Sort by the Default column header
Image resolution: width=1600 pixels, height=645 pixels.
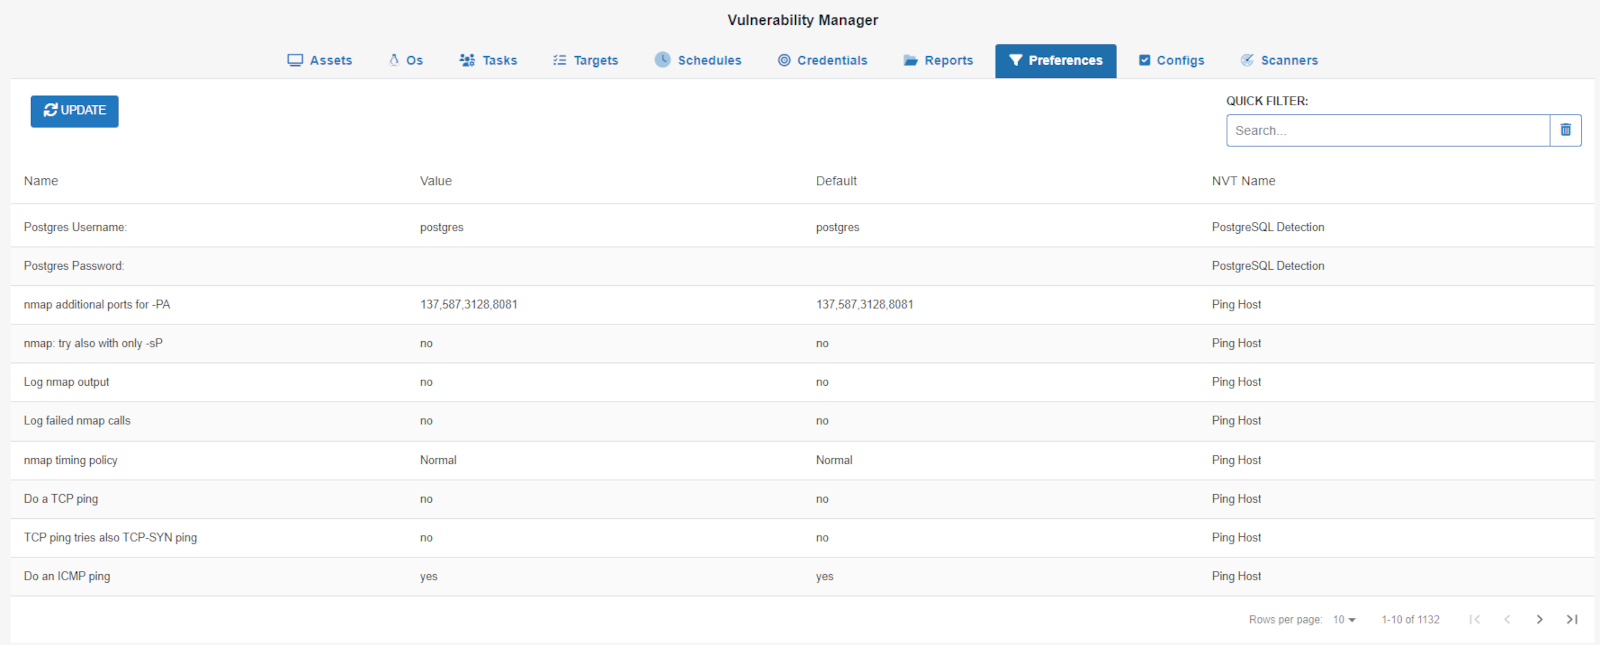tap(836, 181)
